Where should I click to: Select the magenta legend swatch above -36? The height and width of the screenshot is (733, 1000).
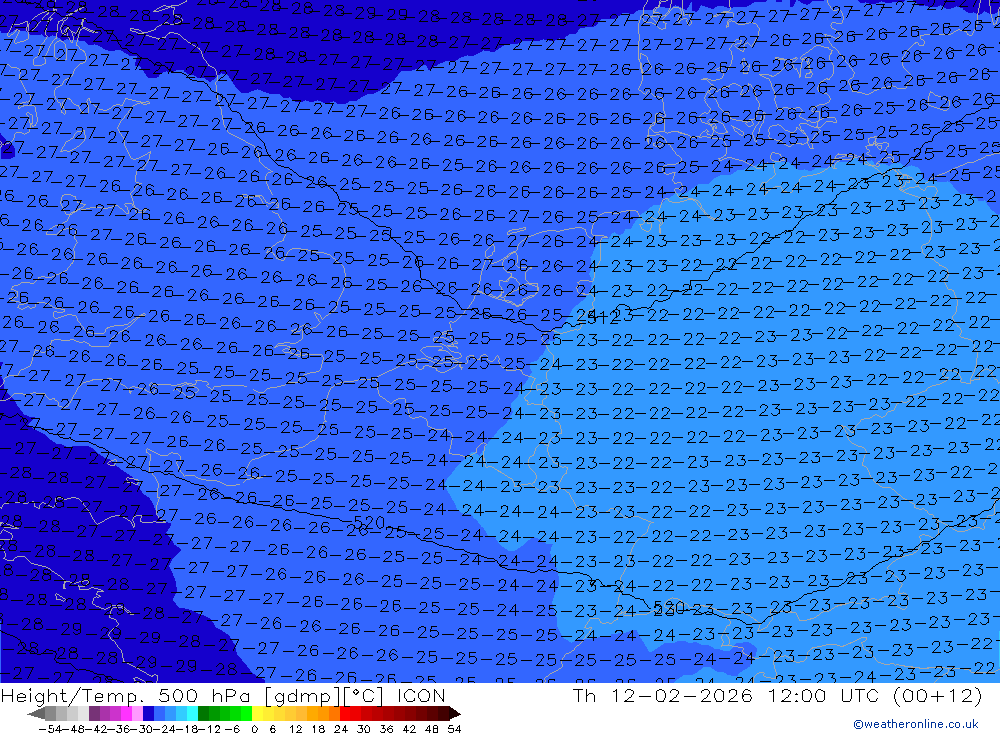pyautogui.click(x=126, y=713)
